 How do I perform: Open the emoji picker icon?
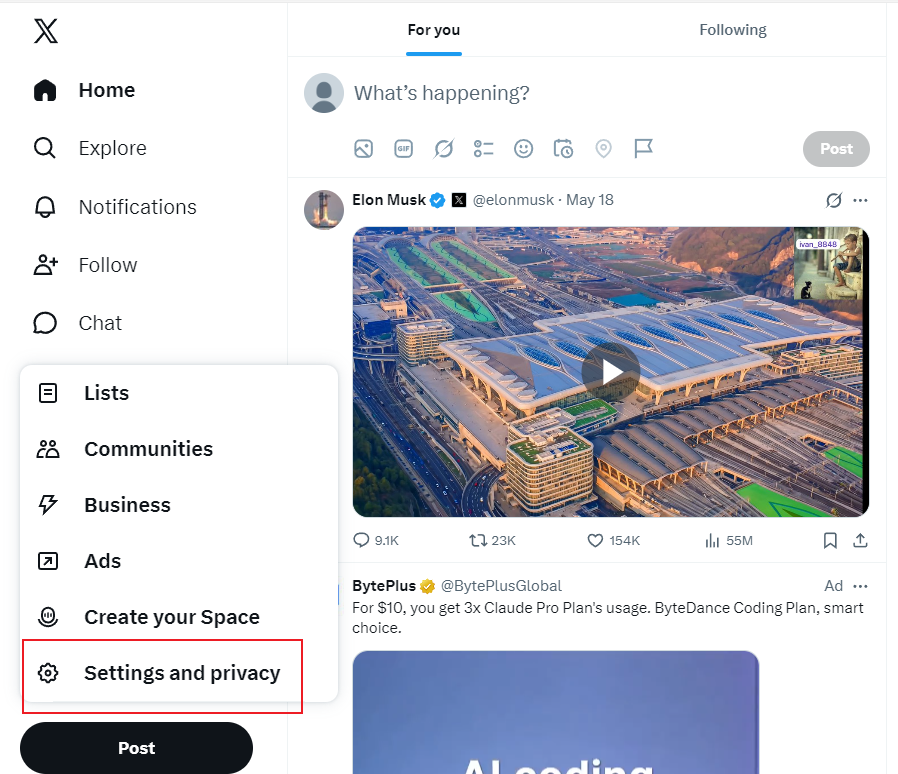523,149
